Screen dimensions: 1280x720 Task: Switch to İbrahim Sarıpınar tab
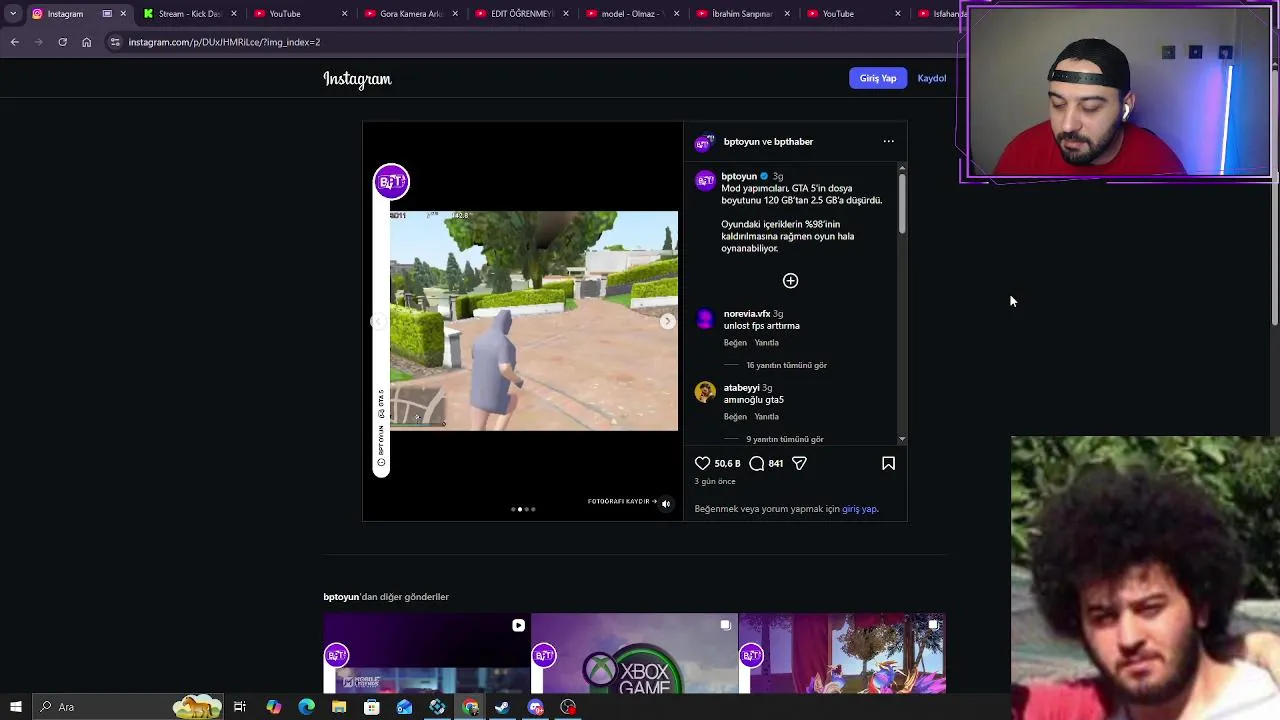742,14
